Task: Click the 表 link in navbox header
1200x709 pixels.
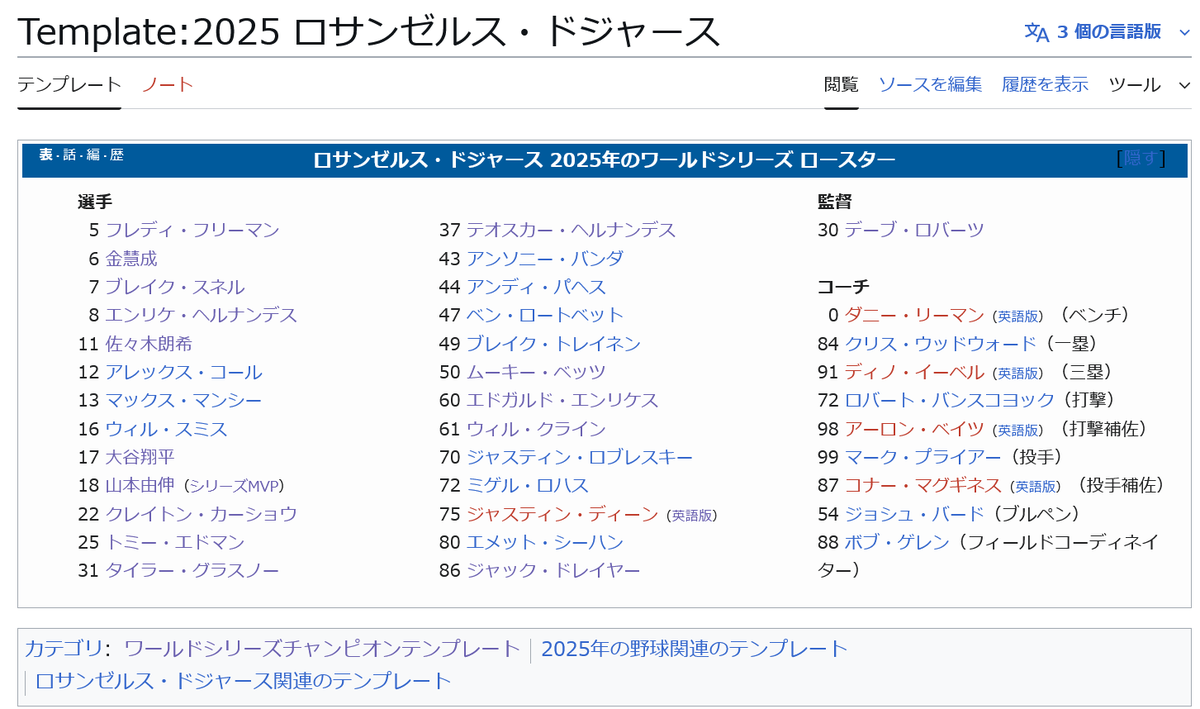Action: pyautogui.click(x=46, y=155)
